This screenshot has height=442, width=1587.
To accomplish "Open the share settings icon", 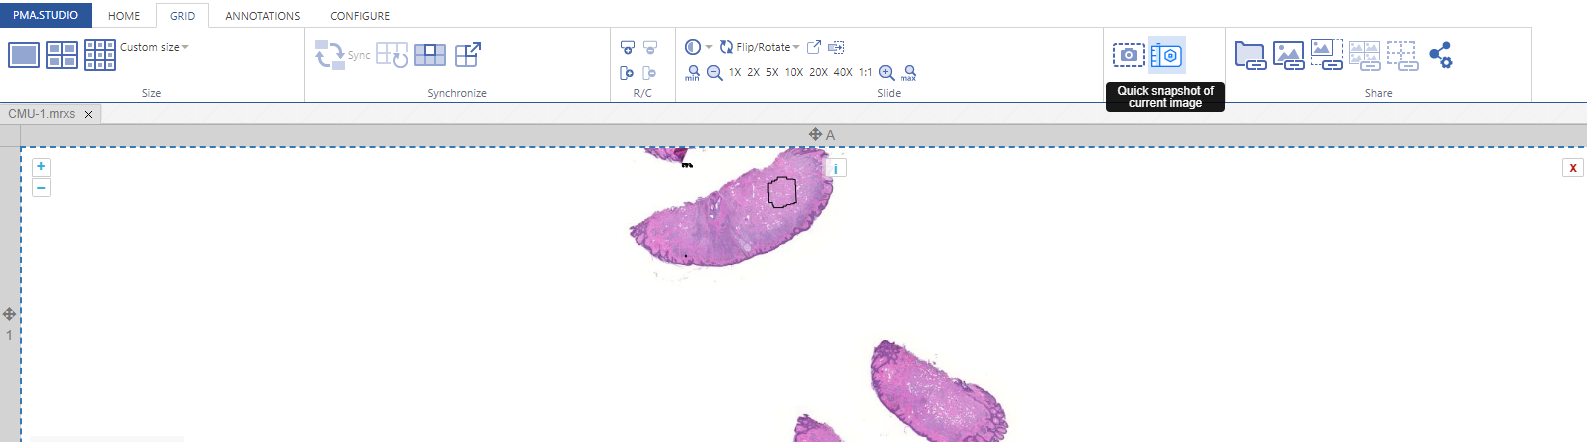I will [x=1441, y=55].
